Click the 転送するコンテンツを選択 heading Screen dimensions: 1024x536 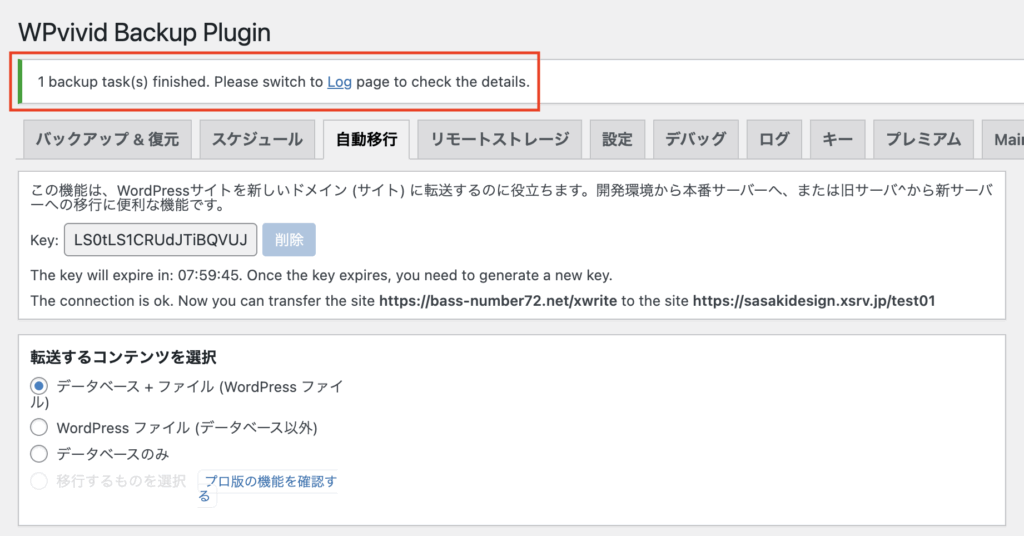click(123, 357)
